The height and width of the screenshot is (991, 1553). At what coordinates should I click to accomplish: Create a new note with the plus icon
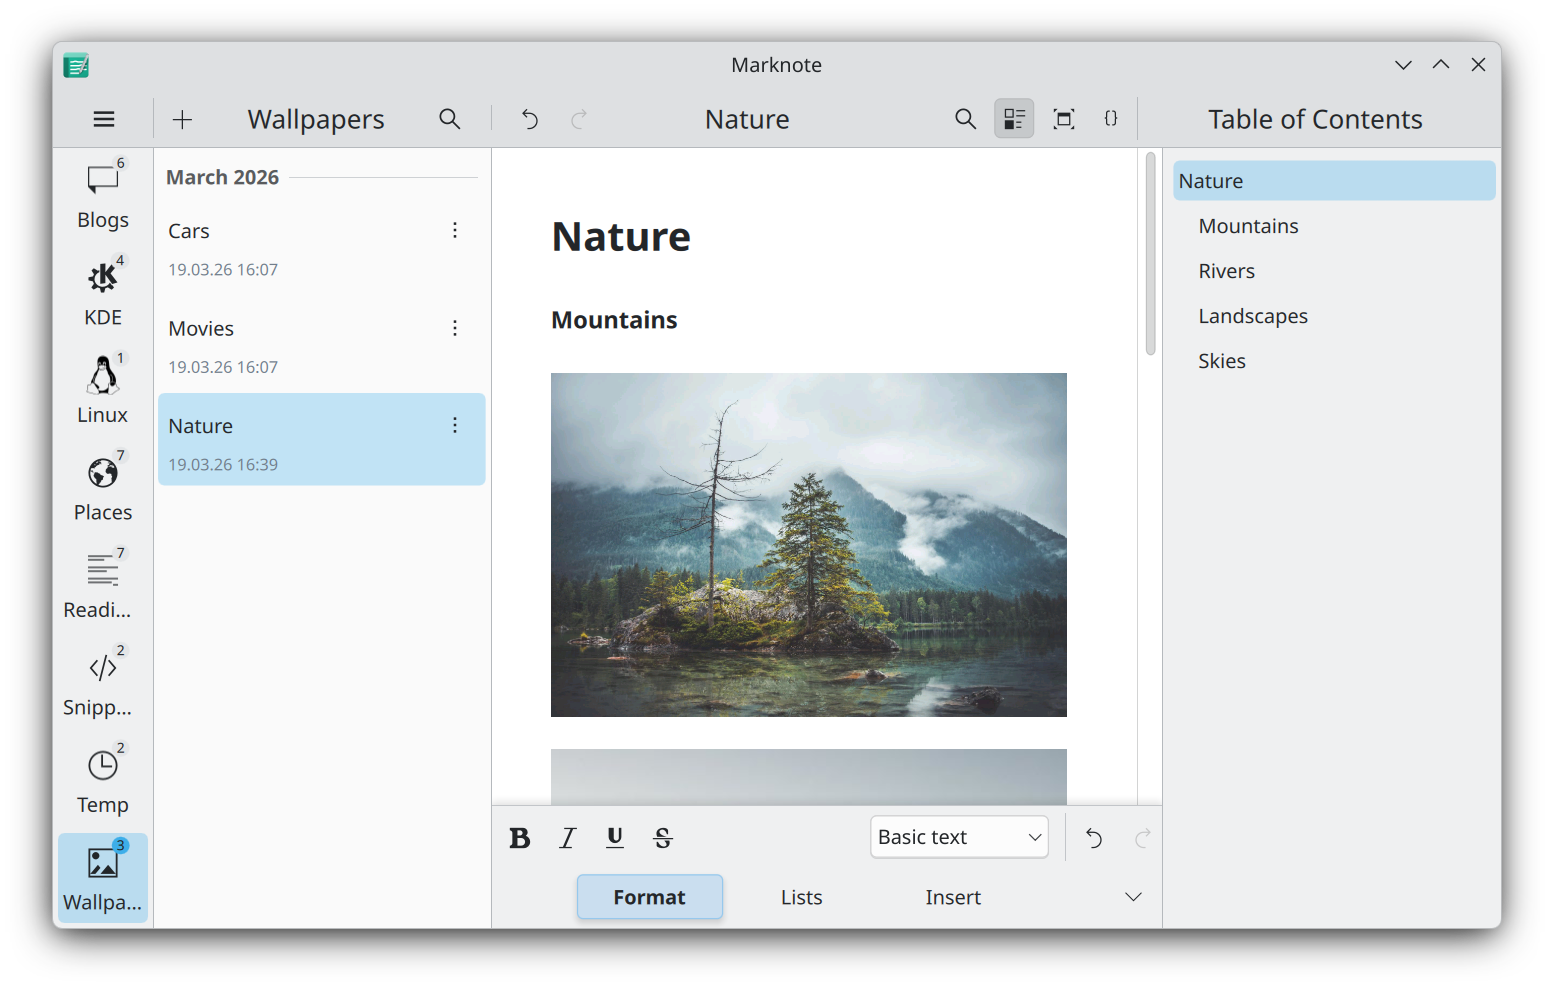182,118
